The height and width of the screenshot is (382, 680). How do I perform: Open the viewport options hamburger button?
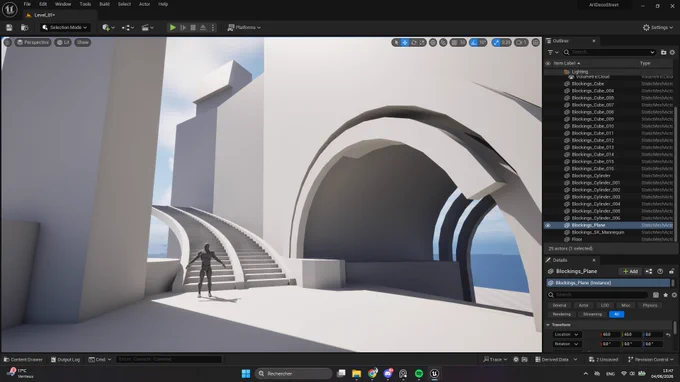click(x=7, y=42)
